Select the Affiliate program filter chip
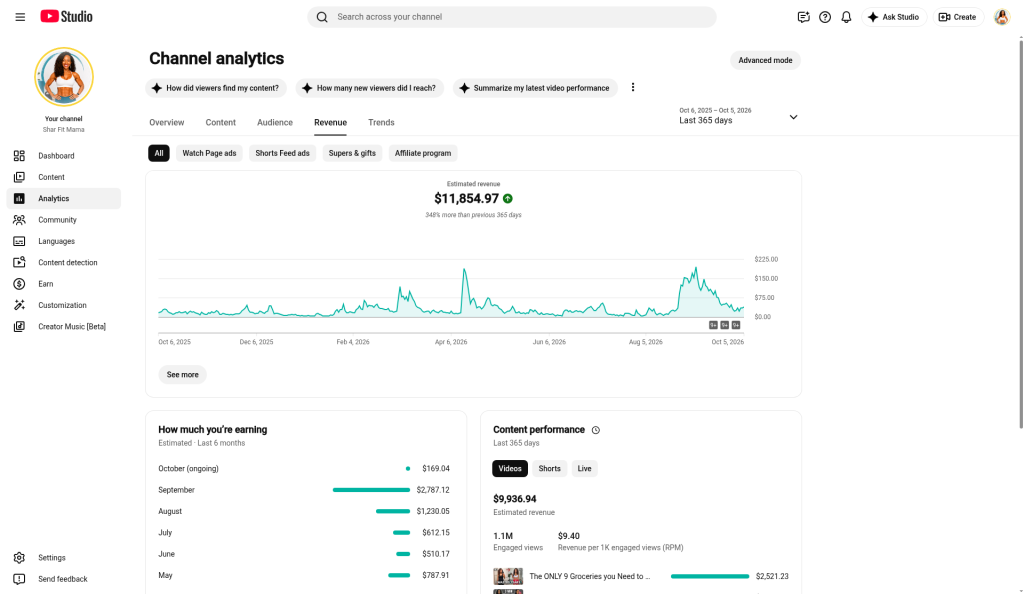Image resolution: width=1024 pixels, height=594 pixels. tap(423, 153)
